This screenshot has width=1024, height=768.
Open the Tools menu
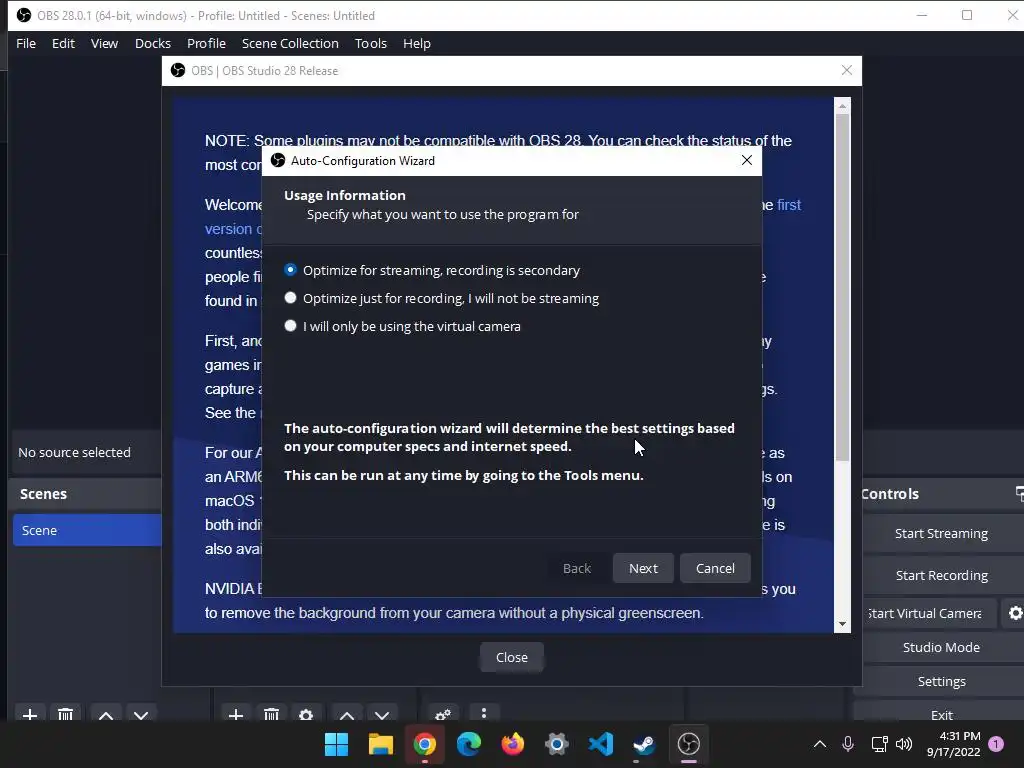point(371,43)
